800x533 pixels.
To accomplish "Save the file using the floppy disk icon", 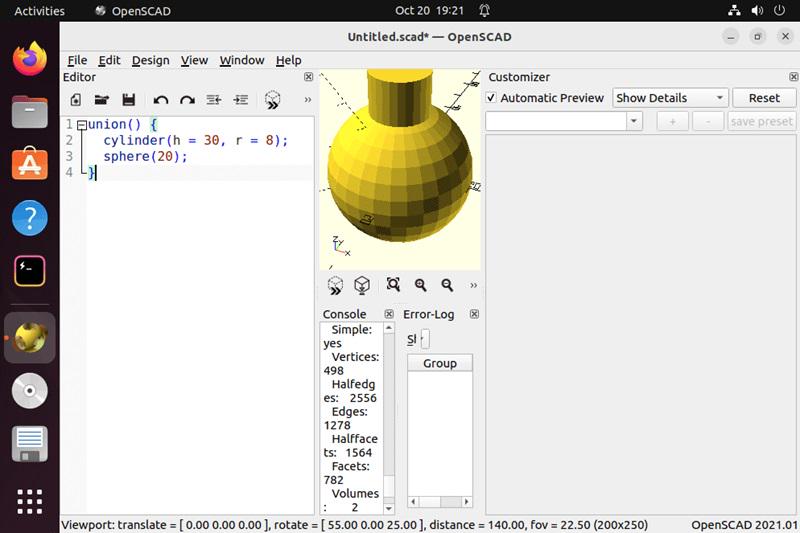I will point(129,99).
